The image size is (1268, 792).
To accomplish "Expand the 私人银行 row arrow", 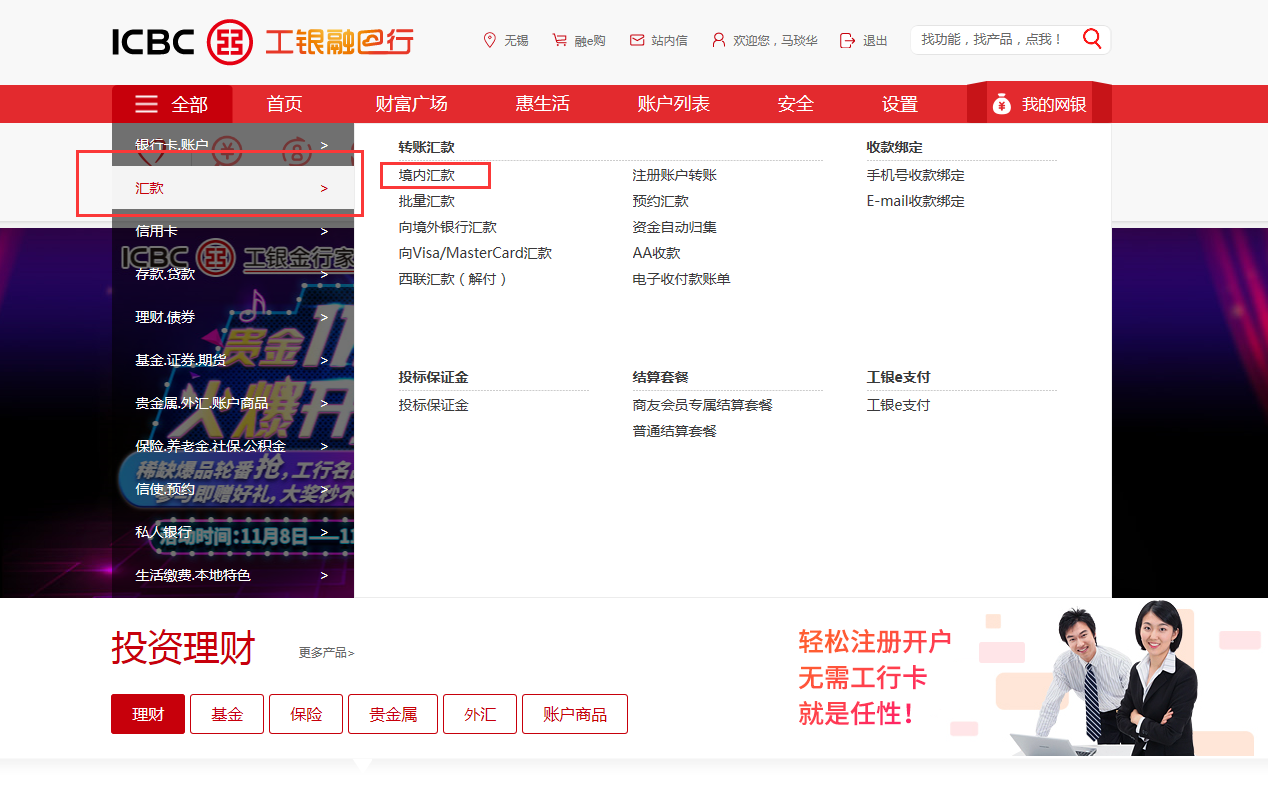I will click(324, 532).
